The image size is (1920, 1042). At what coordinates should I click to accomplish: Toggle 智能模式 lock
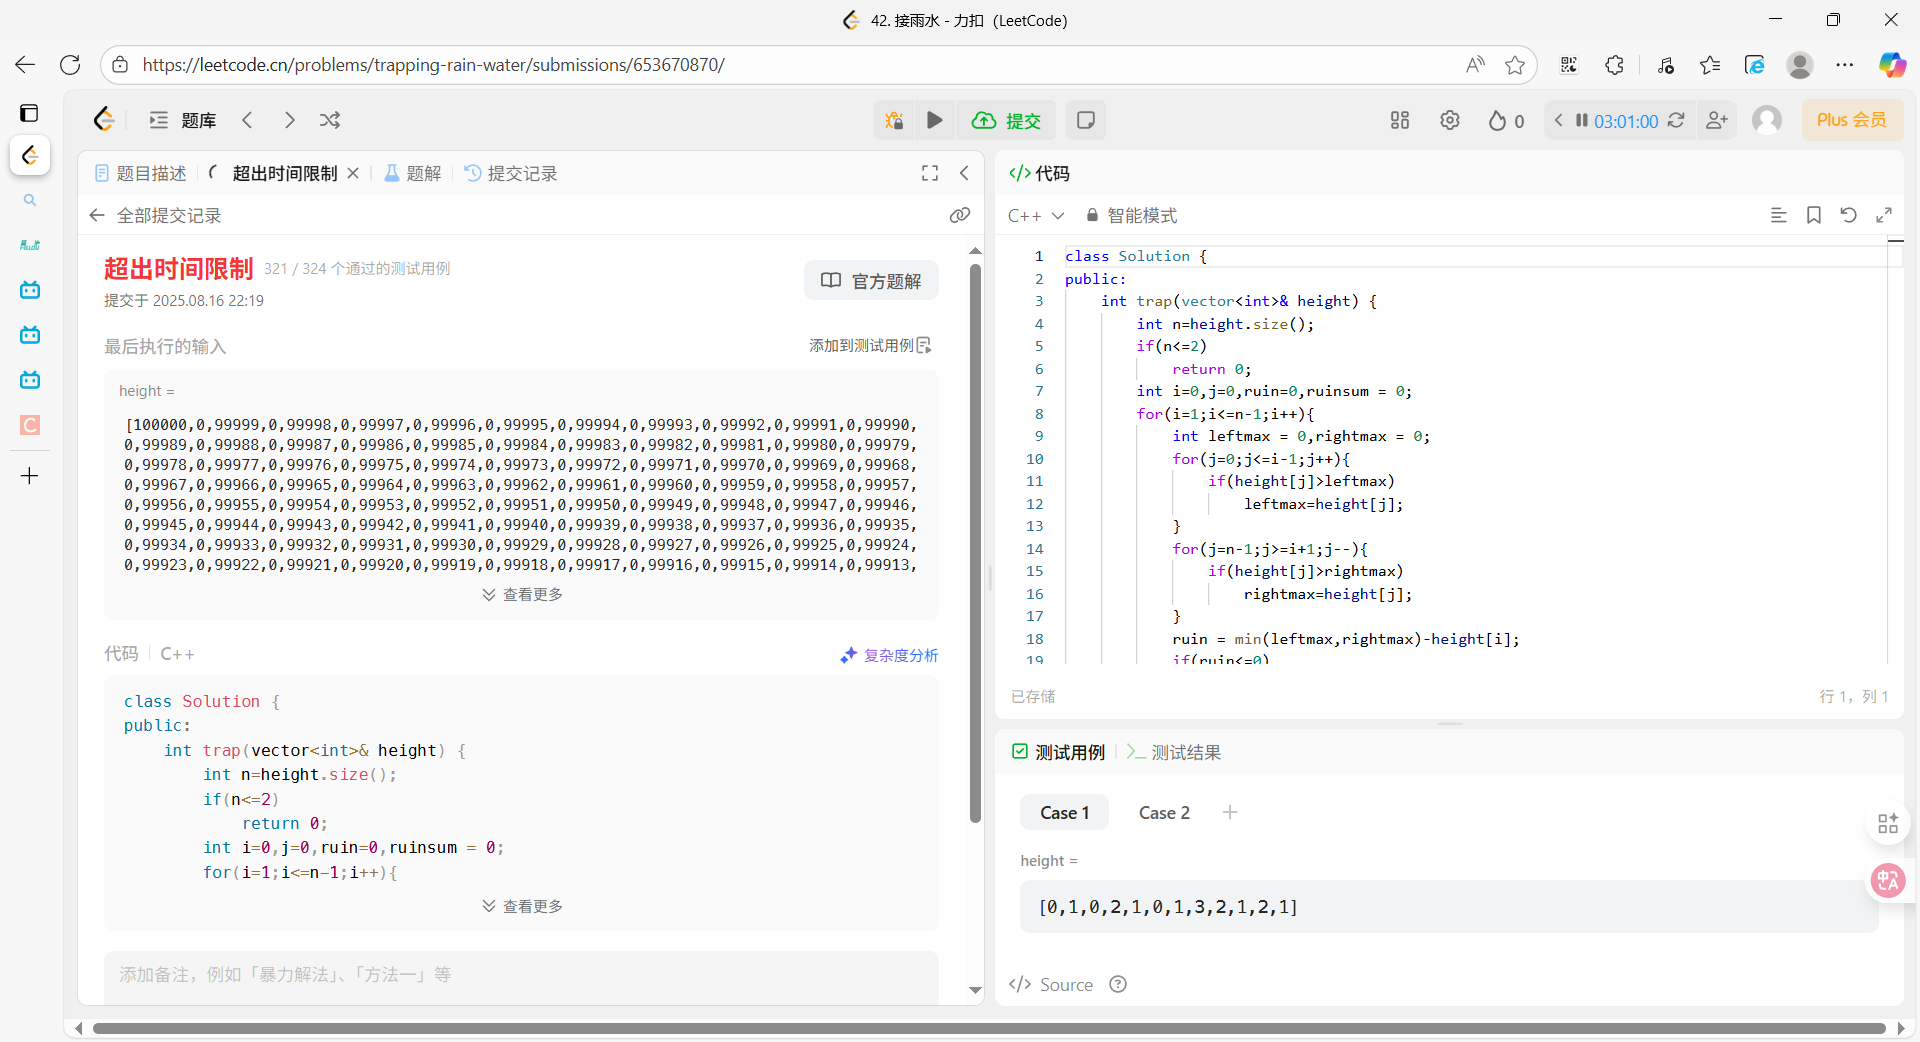(x=1131, y=215)
